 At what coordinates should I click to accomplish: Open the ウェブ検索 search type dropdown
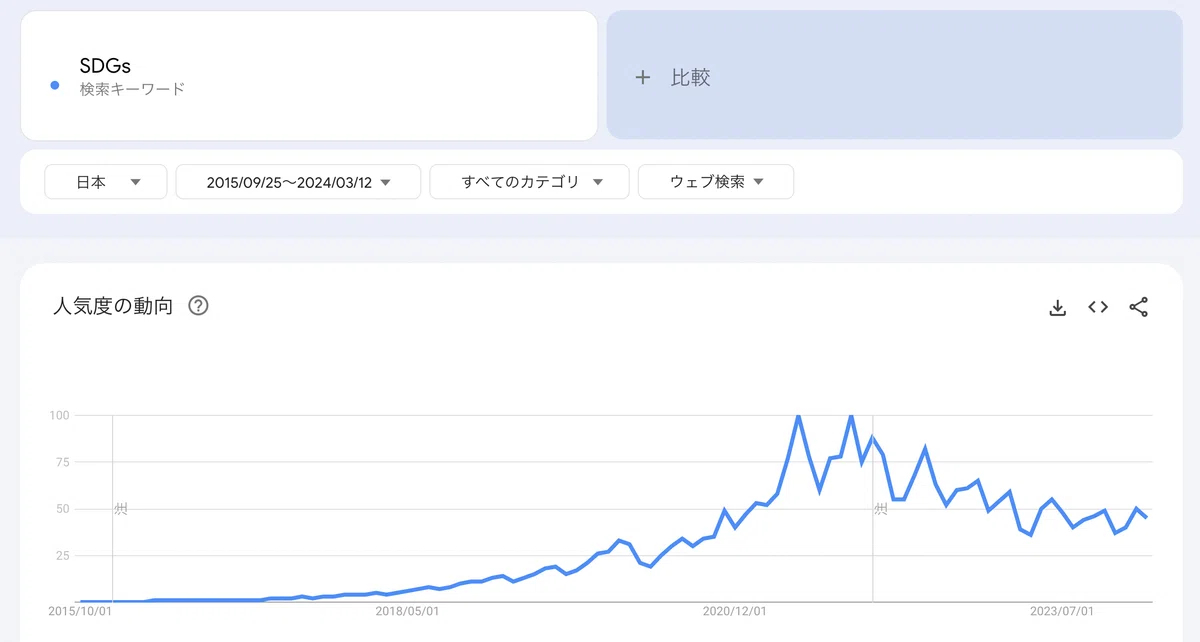tap(716, 182)
